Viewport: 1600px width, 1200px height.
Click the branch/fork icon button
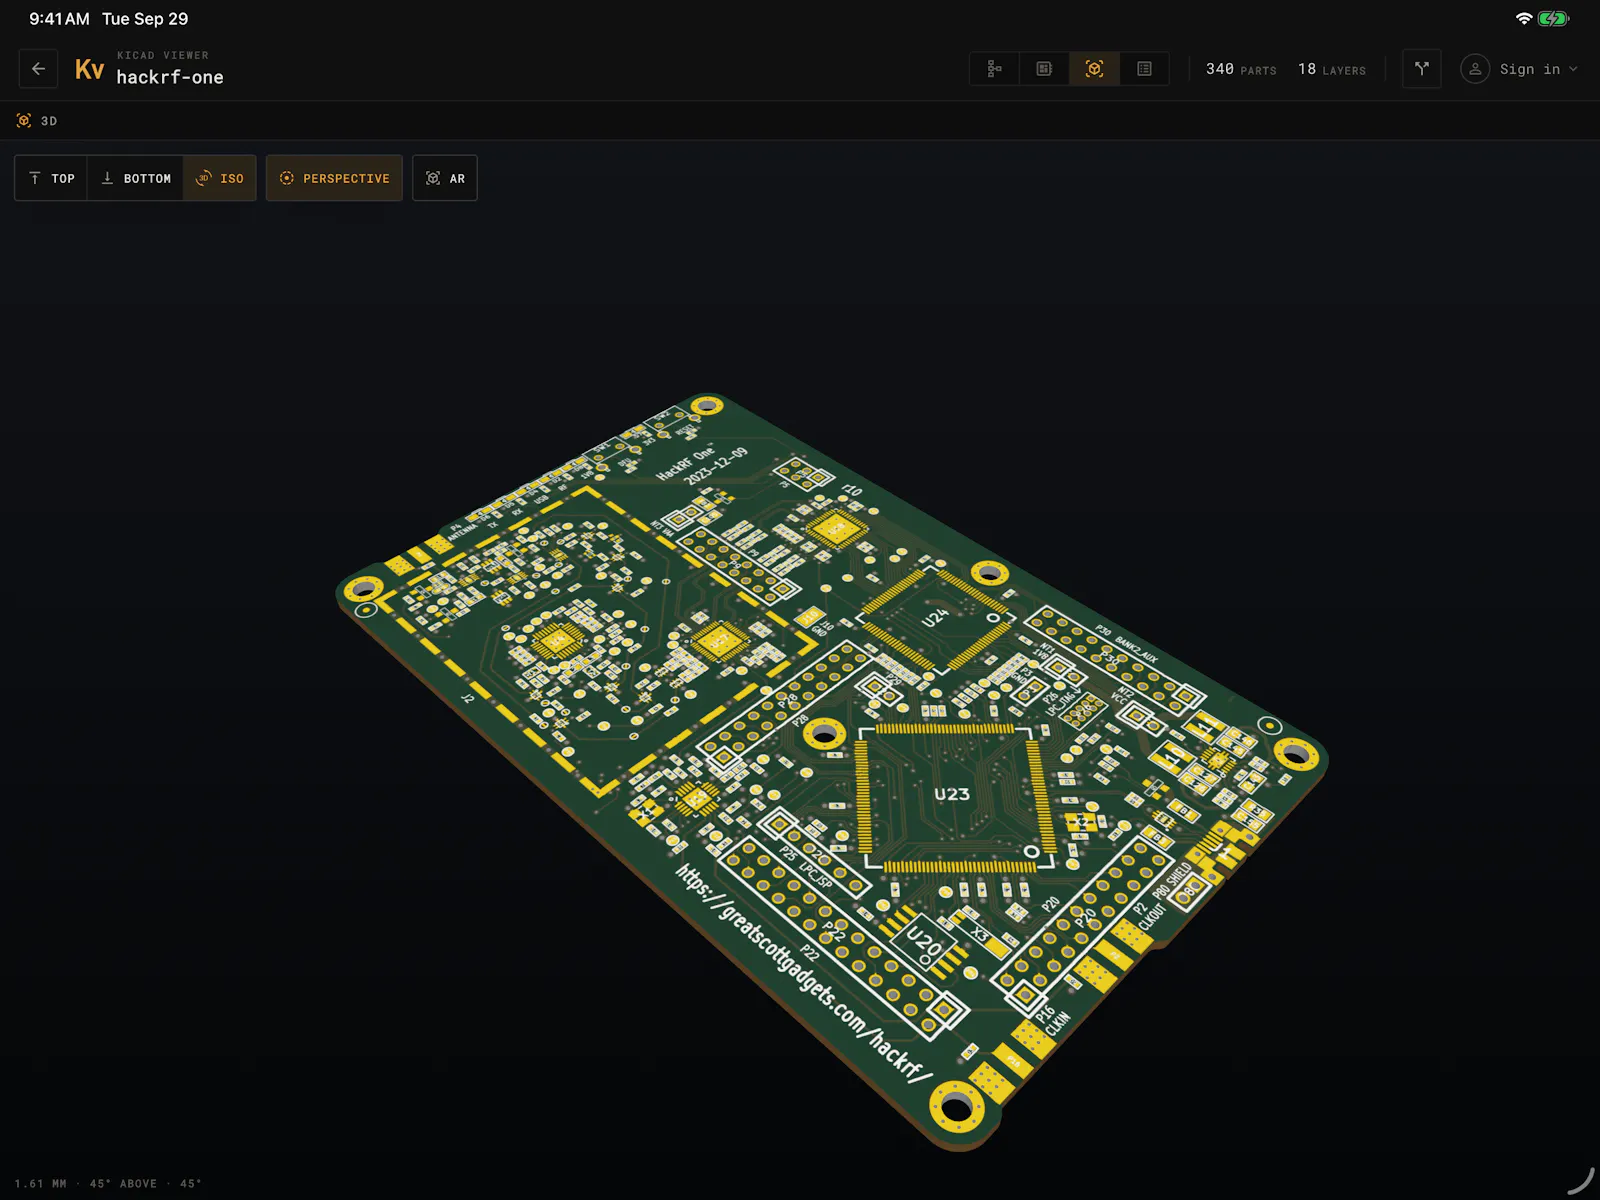(1421, 69)
